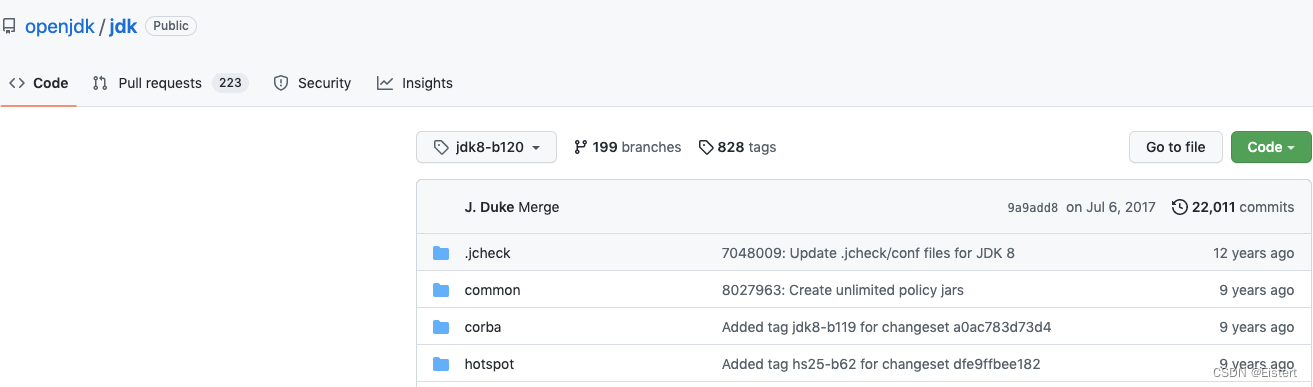
Task: Click the 223 pull requests counter
Action: coord(230,83)
